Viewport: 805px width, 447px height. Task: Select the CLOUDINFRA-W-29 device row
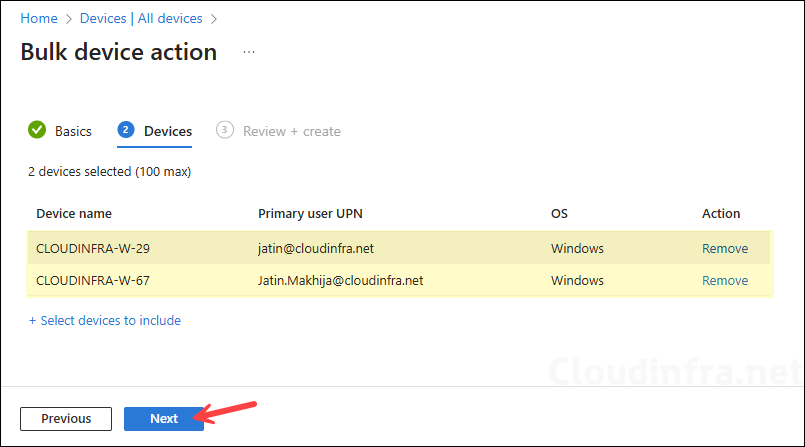coord(93,248)
